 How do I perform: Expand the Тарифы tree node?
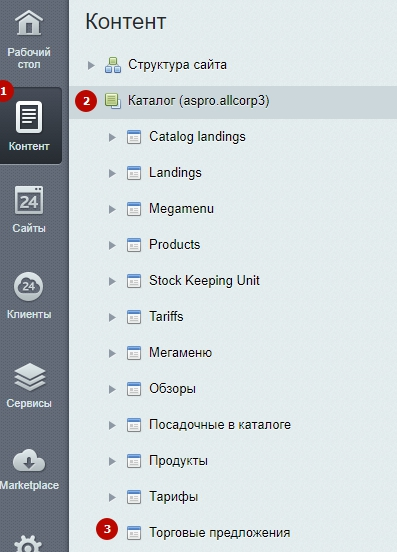coord(112,497)
